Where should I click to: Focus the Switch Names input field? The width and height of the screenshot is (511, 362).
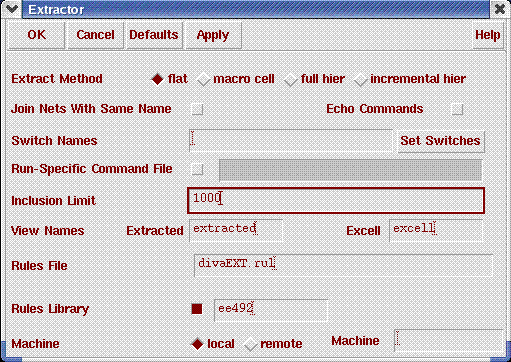[x=291, y=141]
